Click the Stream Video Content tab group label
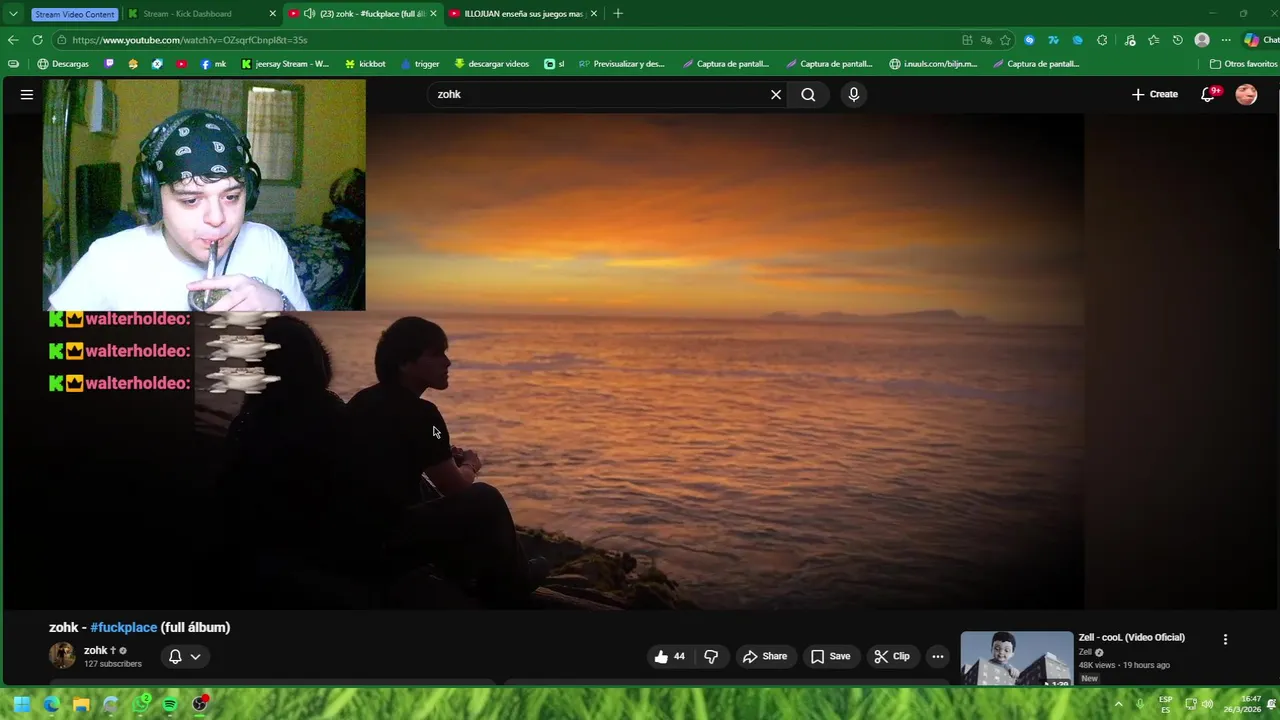 click(x=74, y=14)
